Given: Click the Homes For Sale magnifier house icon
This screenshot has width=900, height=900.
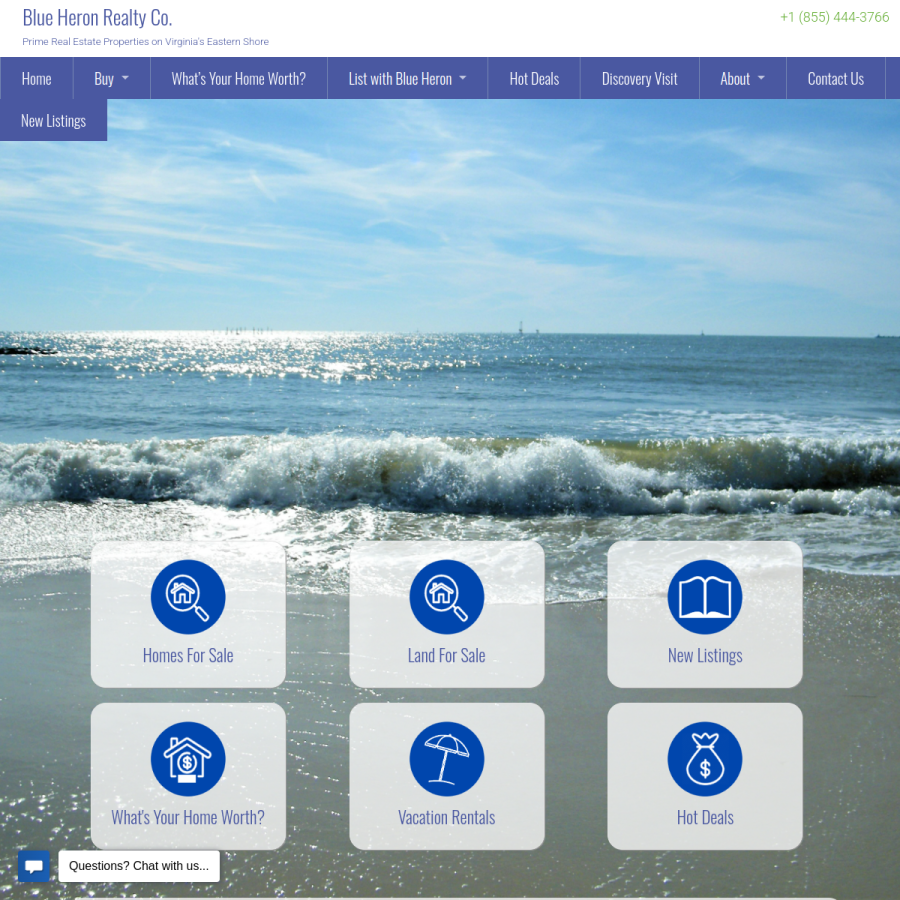Looking at the screenshot, I should [188, 597].
